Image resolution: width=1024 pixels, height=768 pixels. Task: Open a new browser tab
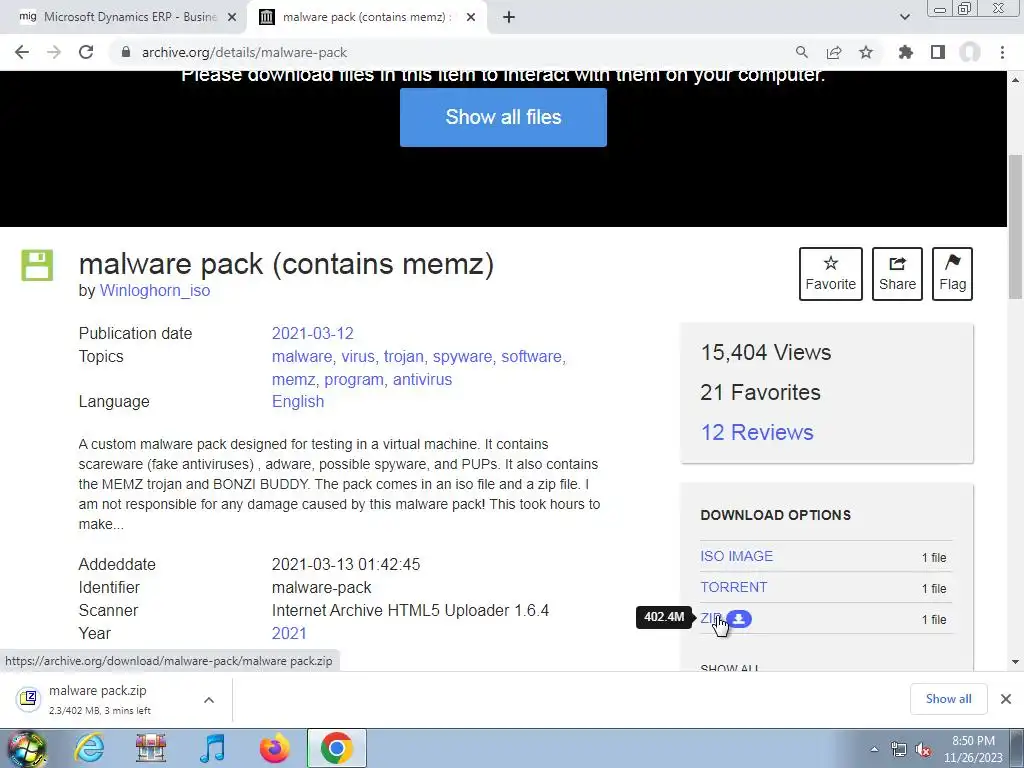[509, 17]
